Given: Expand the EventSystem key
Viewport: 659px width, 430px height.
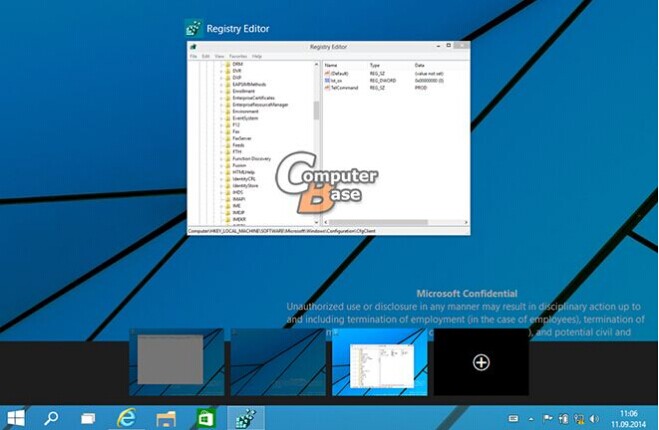Looking at the screenshot, I should (x=221, y=118).
